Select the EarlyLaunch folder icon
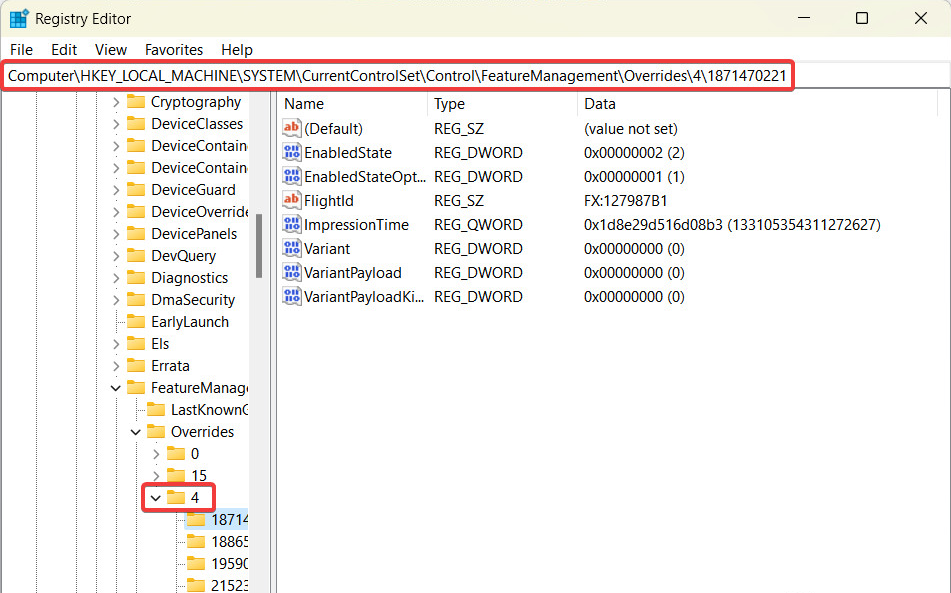Image resolution: width=951 pixels, height=593 pixels. coord(136,322)
